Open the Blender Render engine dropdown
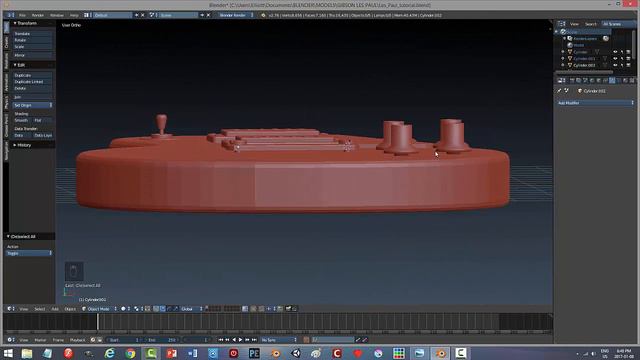Screen dimensions: 640x360 pyautogui.click(x=236, y=15)
